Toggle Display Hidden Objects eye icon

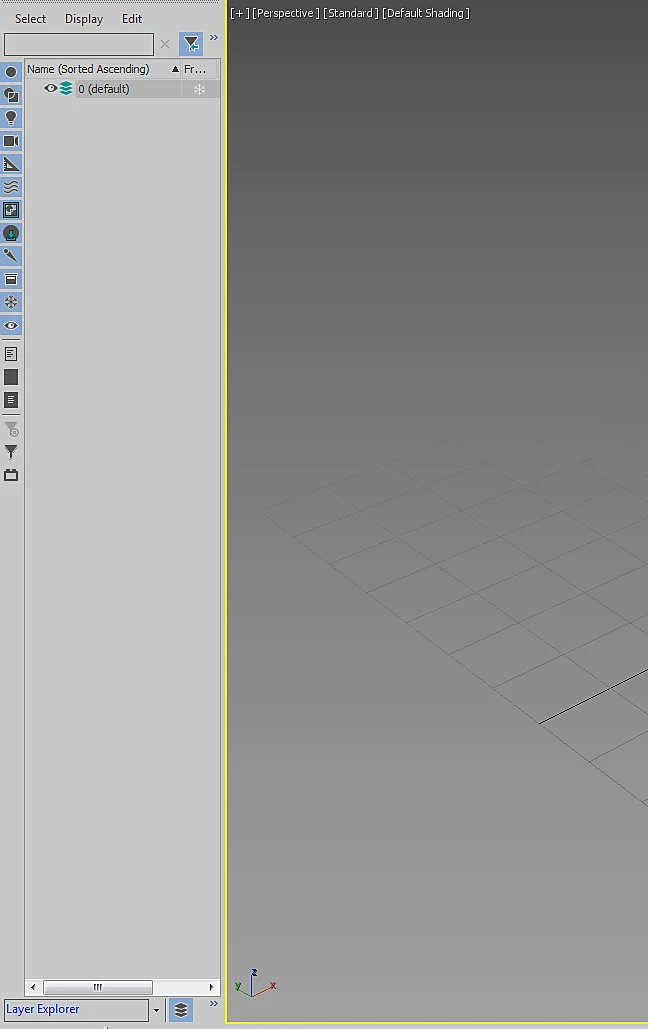pyautogui.click(x=11, y=326)
